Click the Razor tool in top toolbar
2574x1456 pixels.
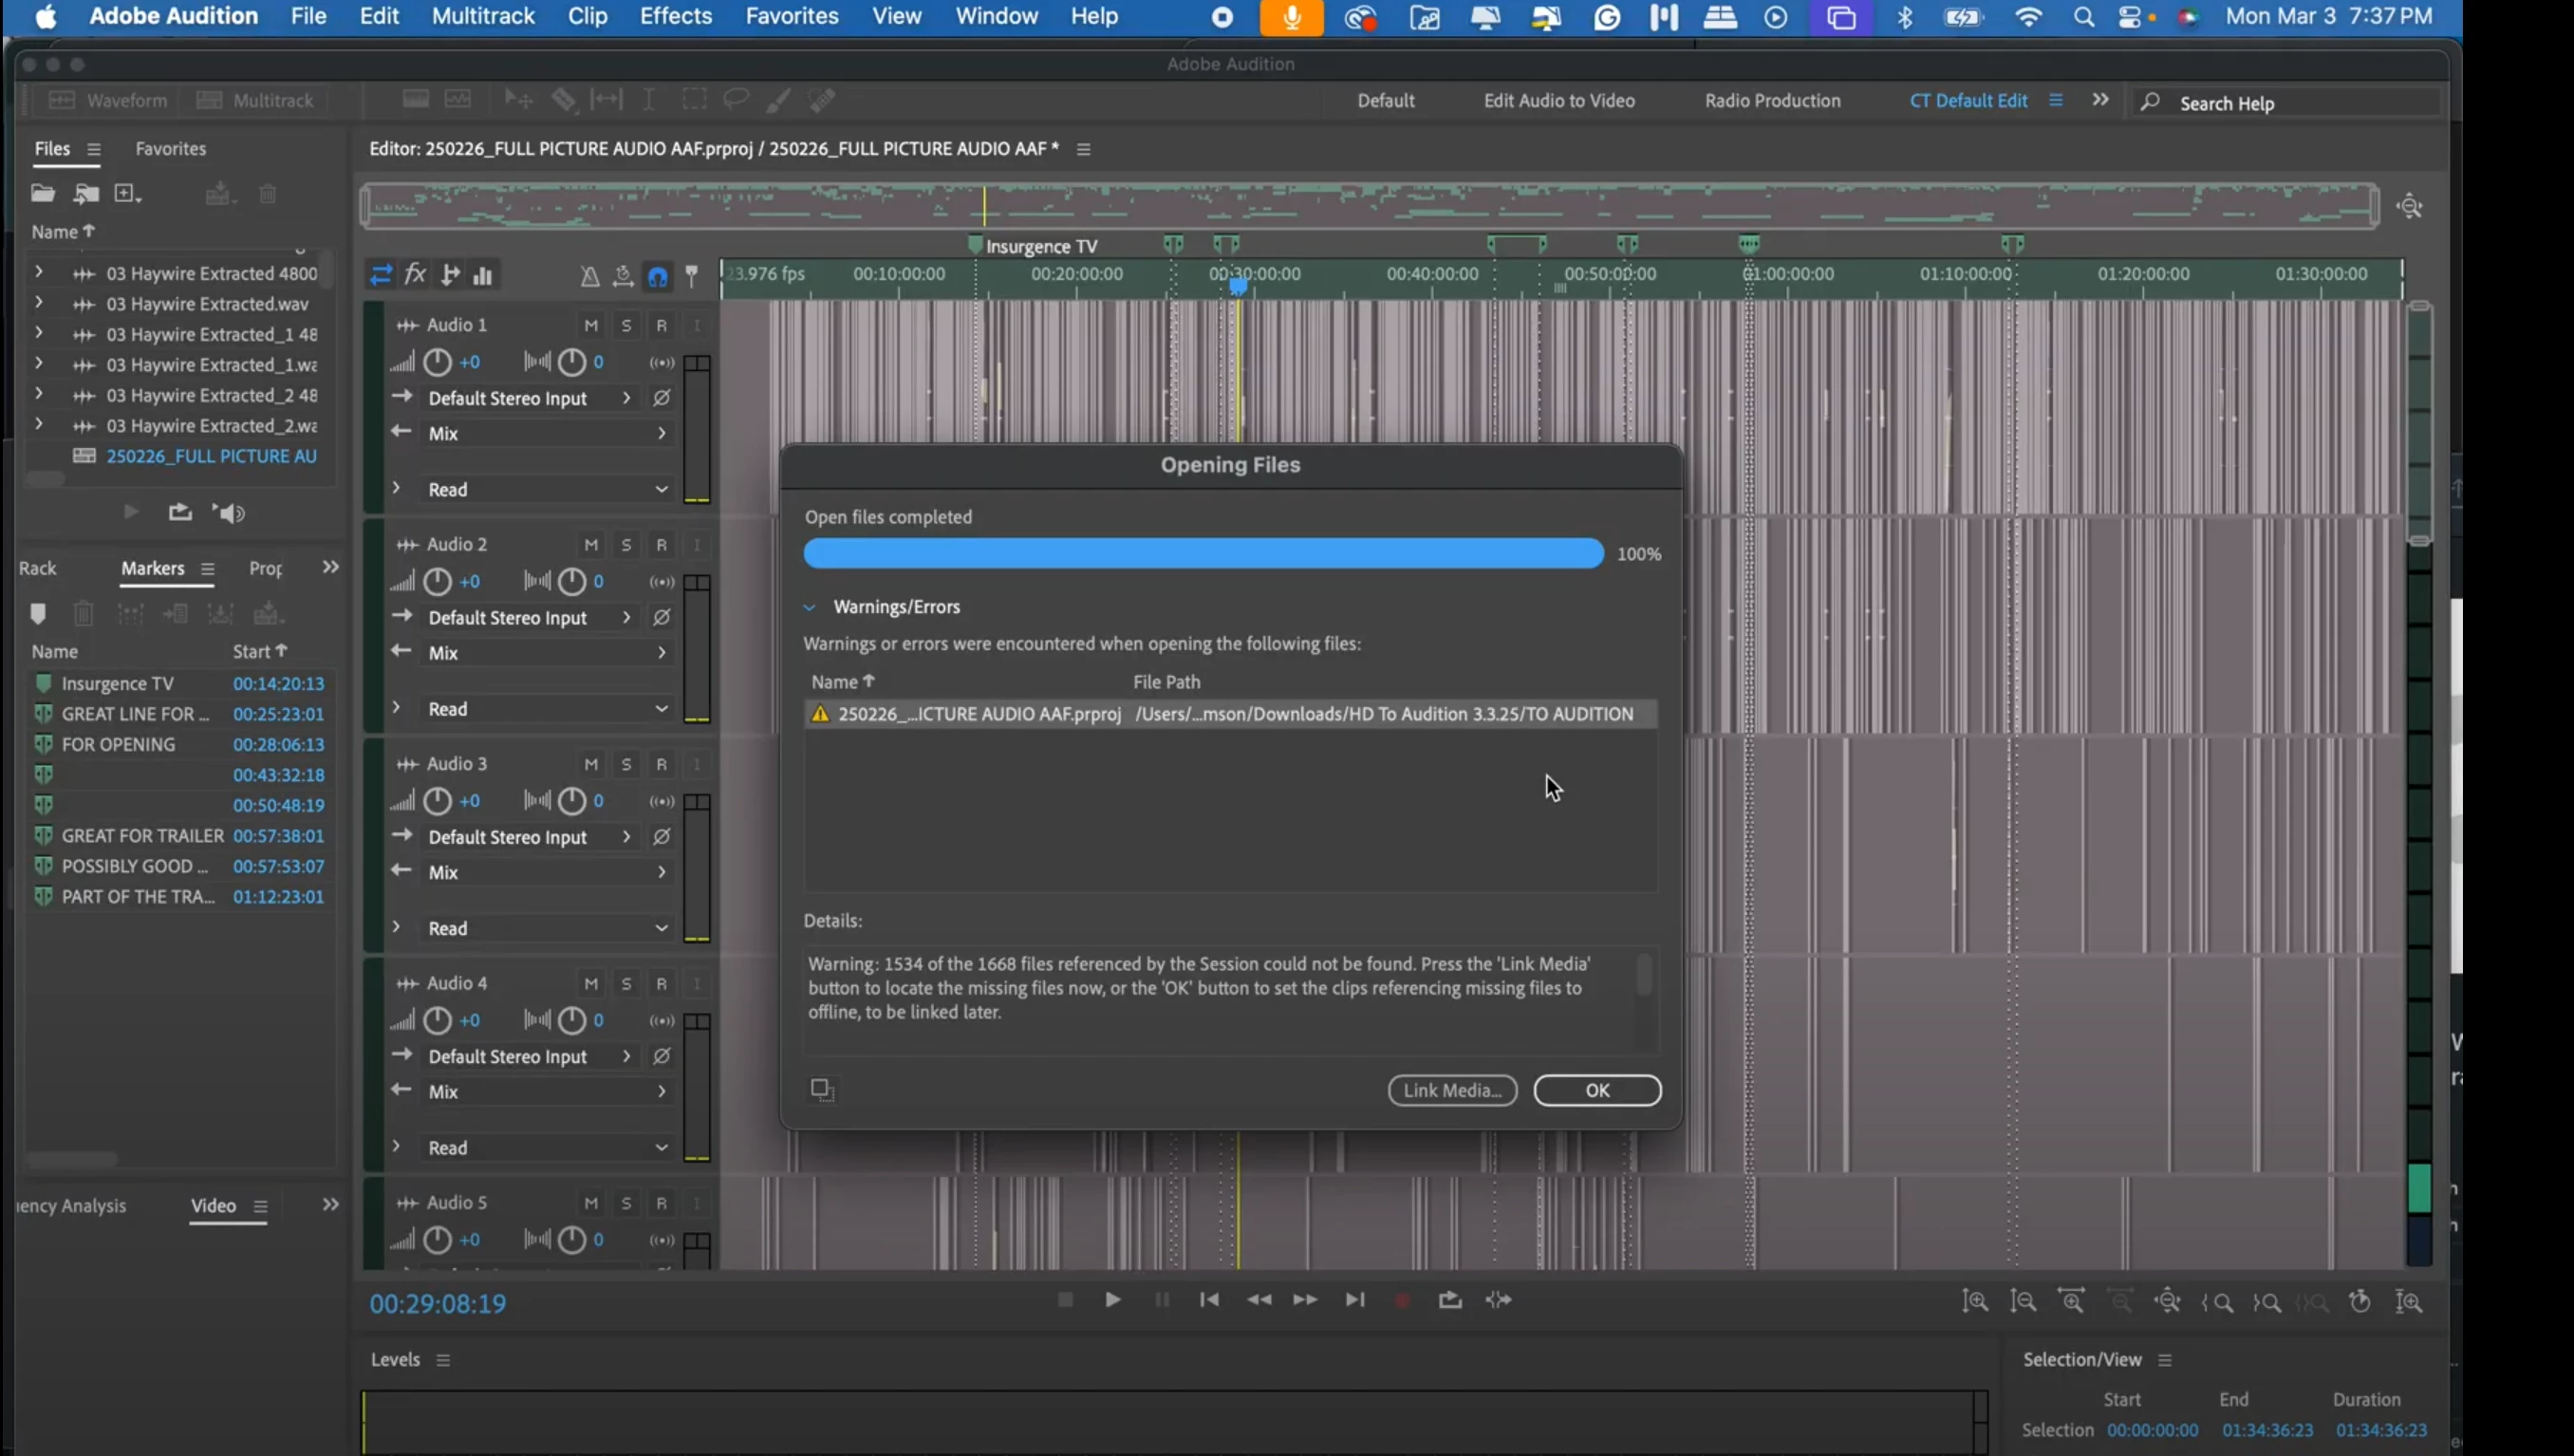tap(564, 99)
